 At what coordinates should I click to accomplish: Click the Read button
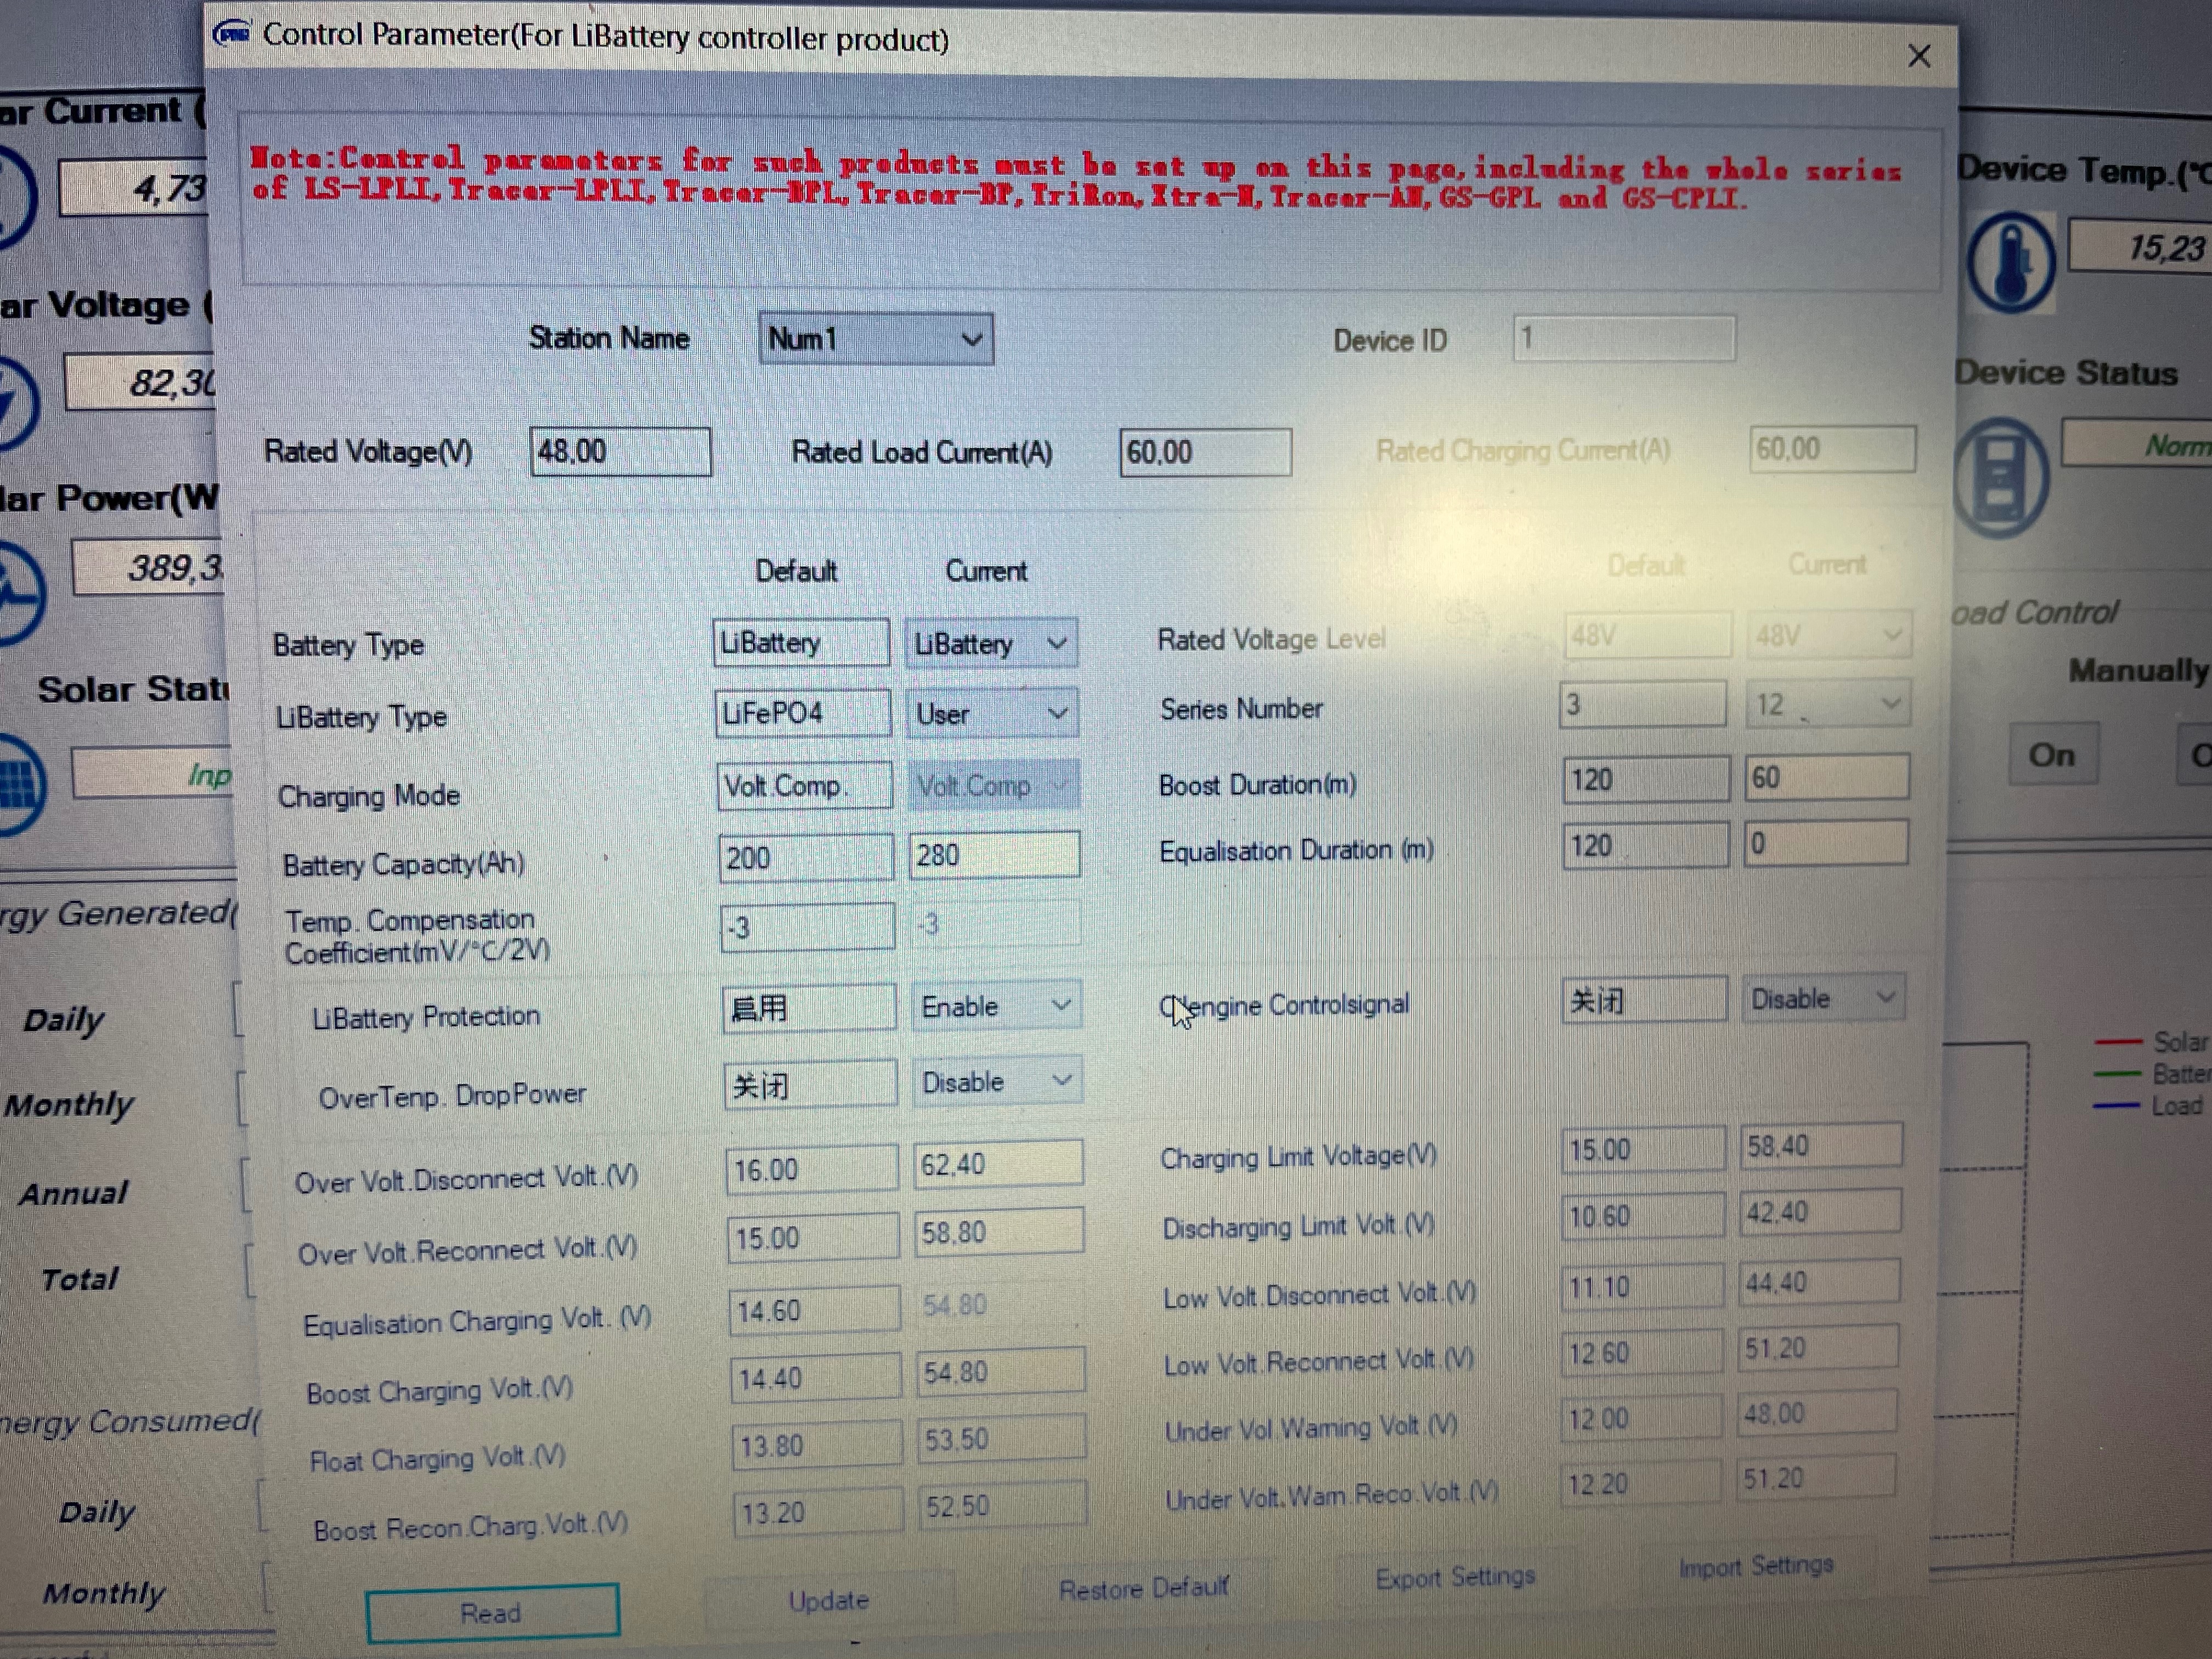[x=492, y=1612]
